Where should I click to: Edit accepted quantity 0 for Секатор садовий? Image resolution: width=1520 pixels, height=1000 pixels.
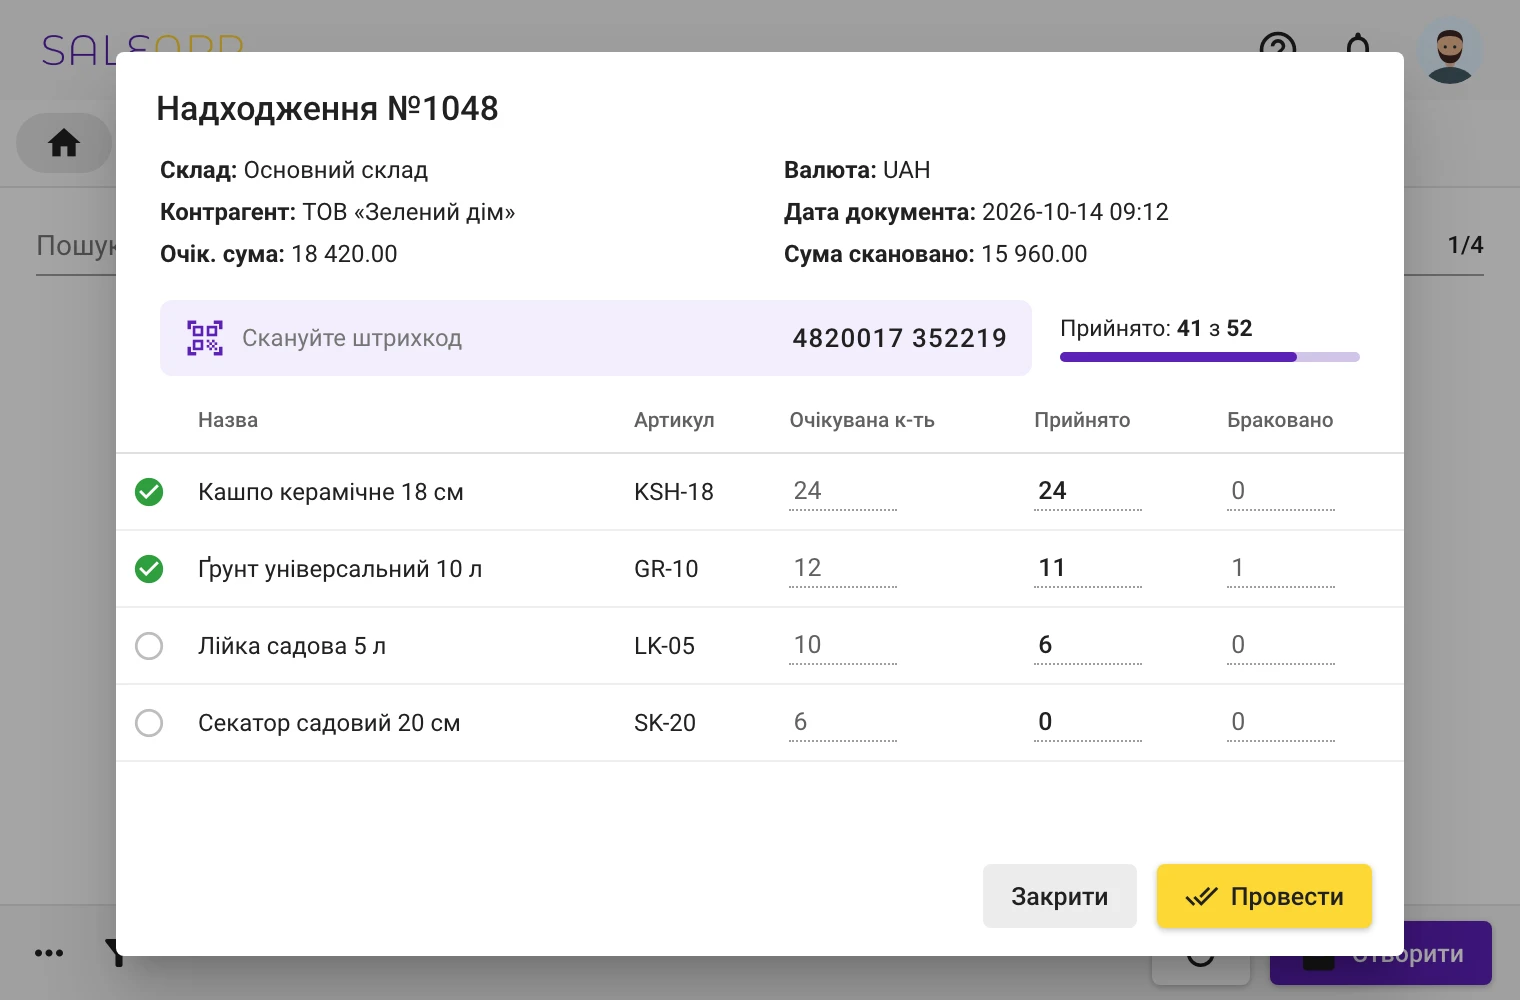coord(1088,722)
